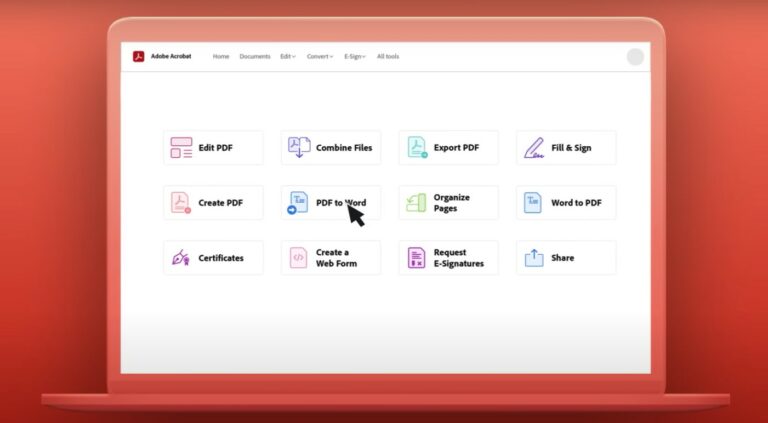The height and width of the screenshot is (423, 768).
Task: Click the Create PDF icon
Action: 181,203
